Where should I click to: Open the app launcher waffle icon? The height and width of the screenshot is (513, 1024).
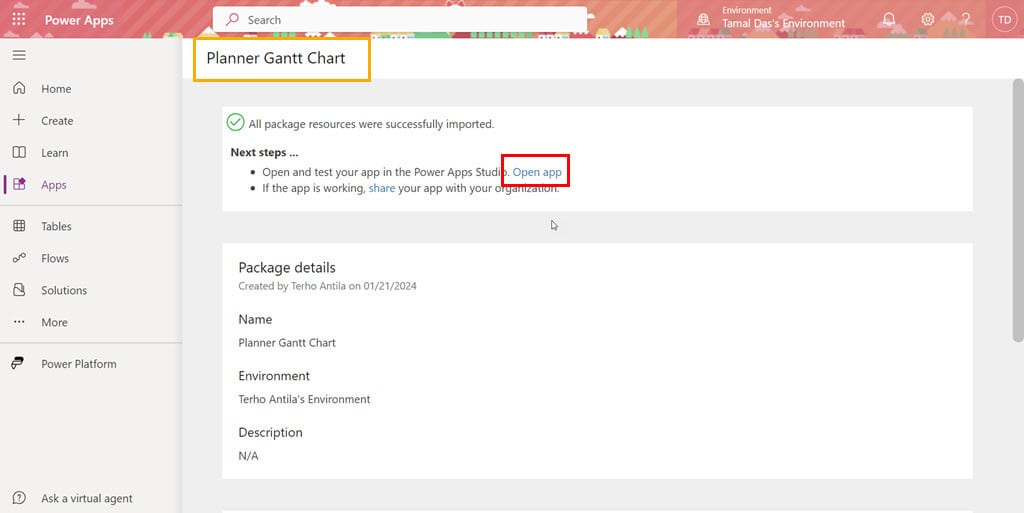[x=19, y=19]
